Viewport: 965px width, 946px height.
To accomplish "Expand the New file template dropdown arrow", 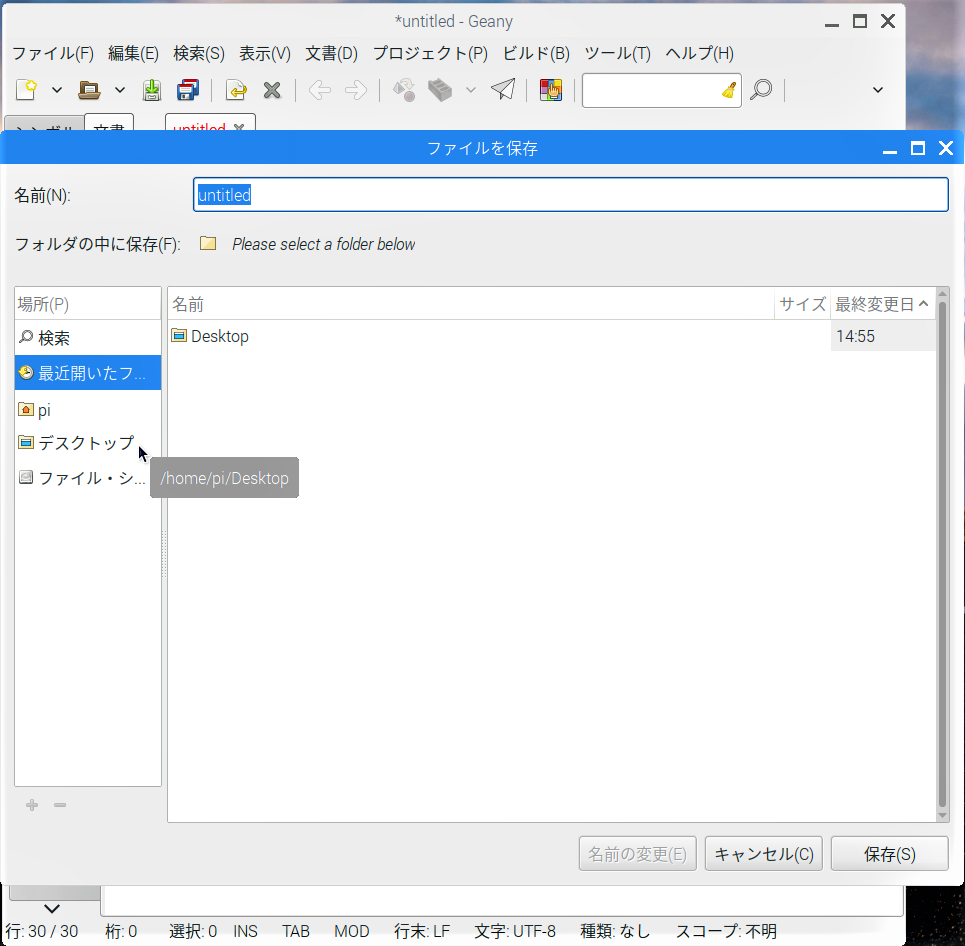I will 57,90.
